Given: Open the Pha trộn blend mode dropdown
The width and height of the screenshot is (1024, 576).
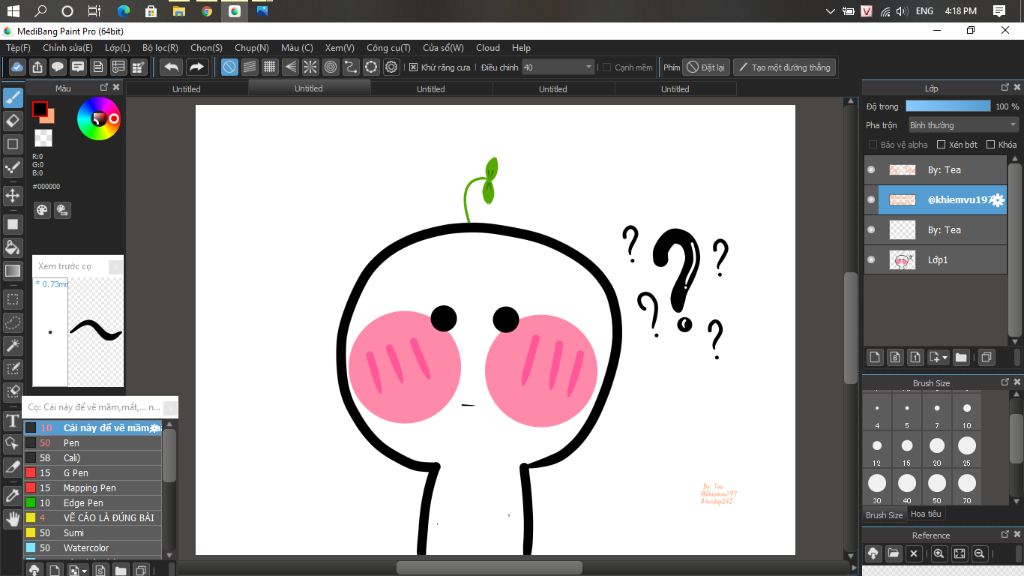Looking at the screenshot, I should click(963, 125).
